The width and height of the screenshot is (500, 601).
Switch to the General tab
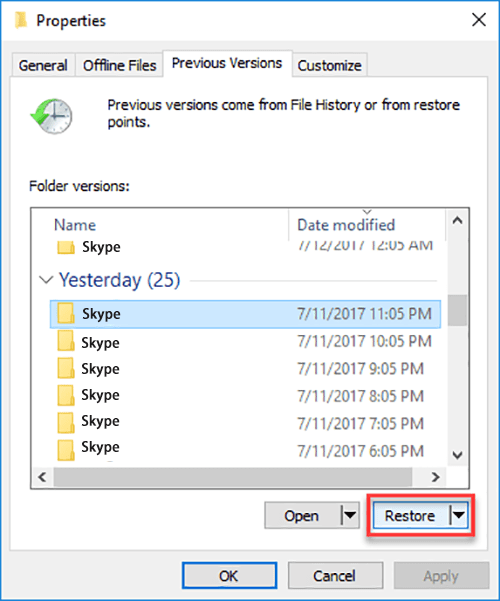click(43, 65)
